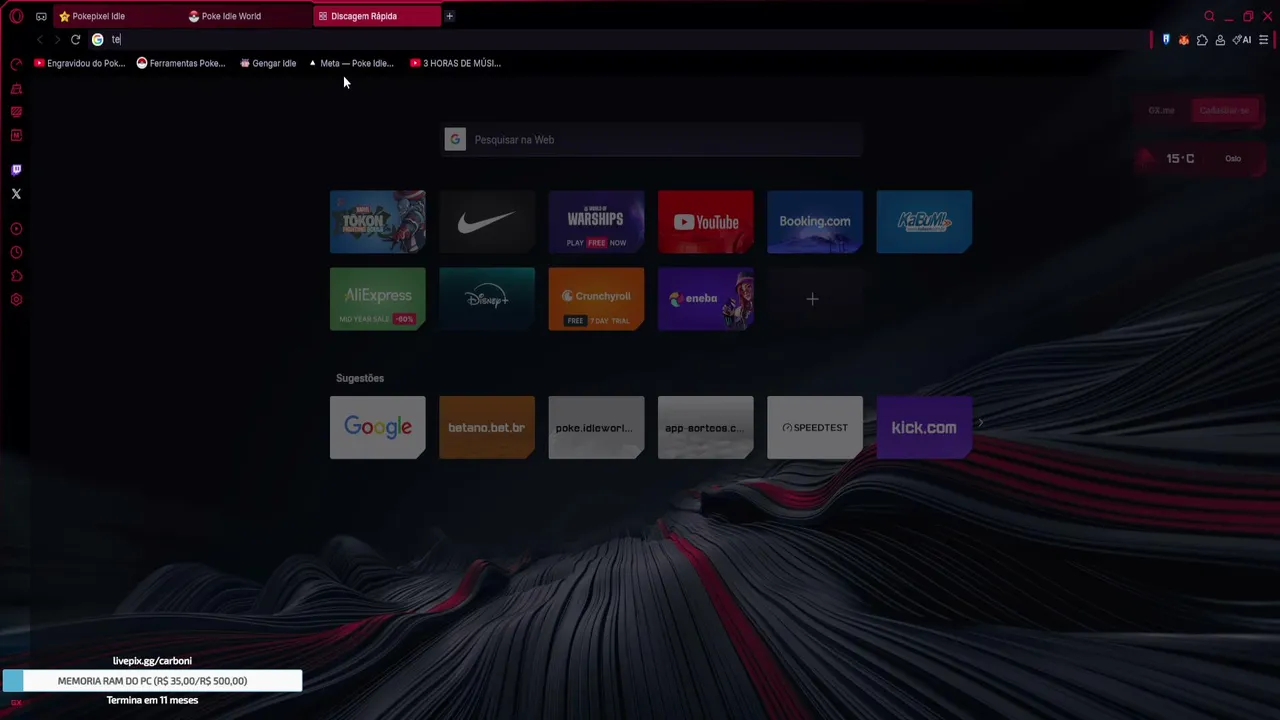Select the Discagem Rápida tab
This screenshot has width=1280, height=720.
377,16
